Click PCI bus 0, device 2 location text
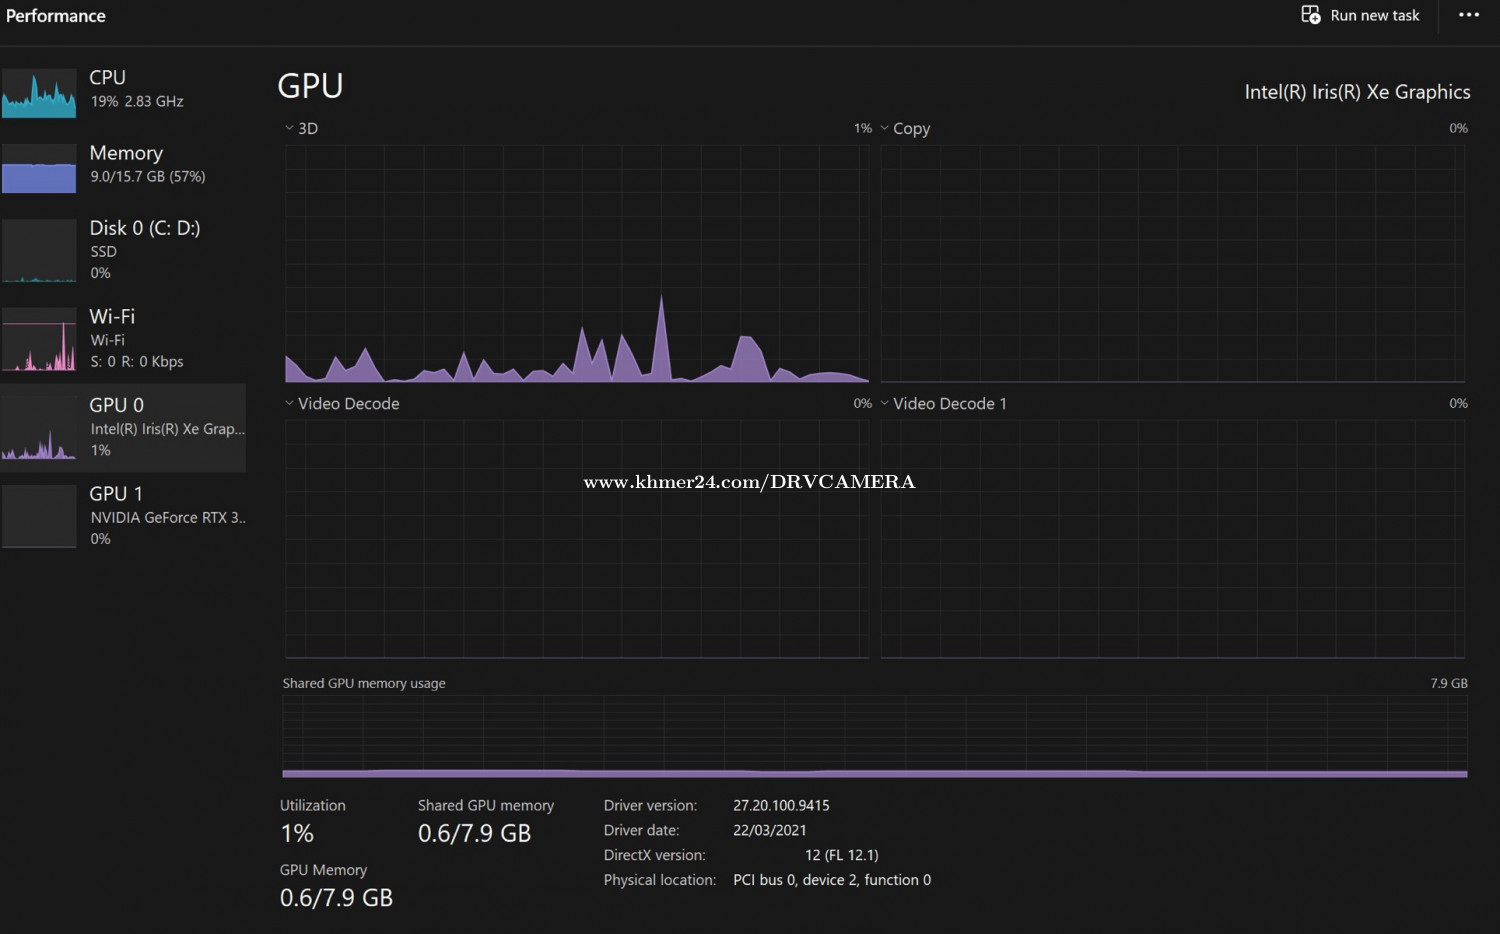 click(832, 880)
